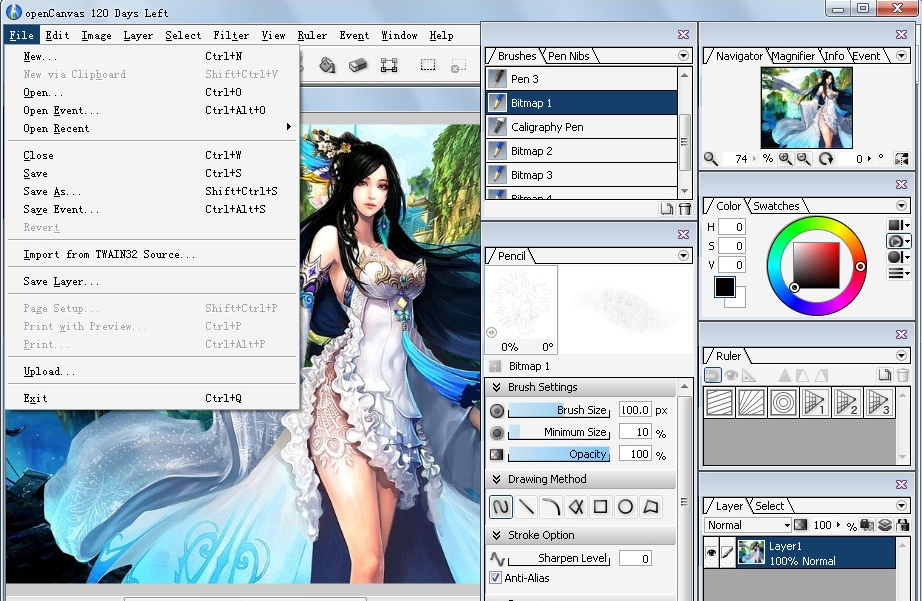Viewport: 922px width, 601px height.
Task: Select the rectangle drawing method
Action: (x=600, y=507)
